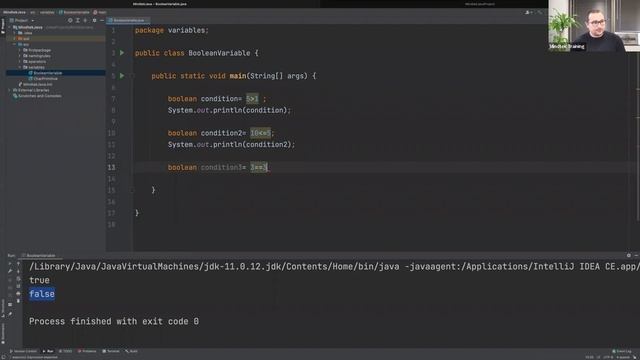Open Version Control tool window
Image resolution: width=640 pixels, height=360 pixels.
pyautogui.click(x=23, y=351)
